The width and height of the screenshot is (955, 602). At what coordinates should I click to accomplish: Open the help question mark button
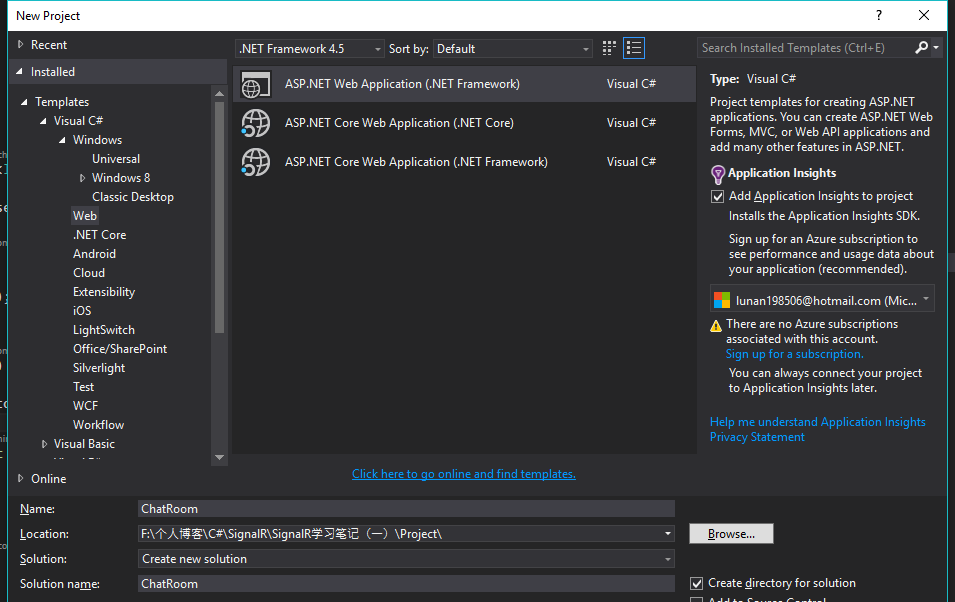coord(879,15)
